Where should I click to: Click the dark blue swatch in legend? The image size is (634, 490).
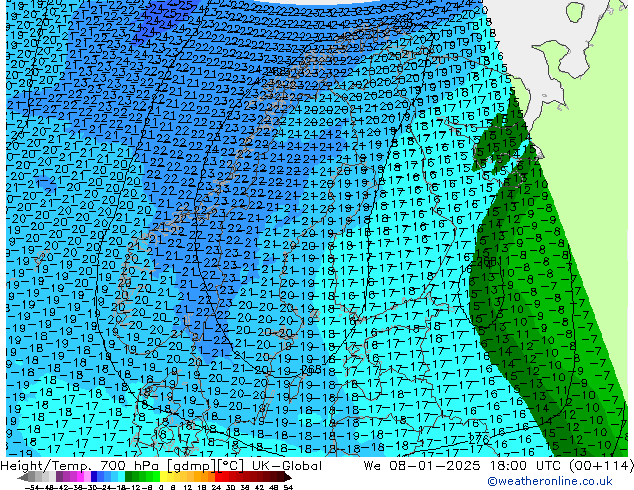(94, 477)
